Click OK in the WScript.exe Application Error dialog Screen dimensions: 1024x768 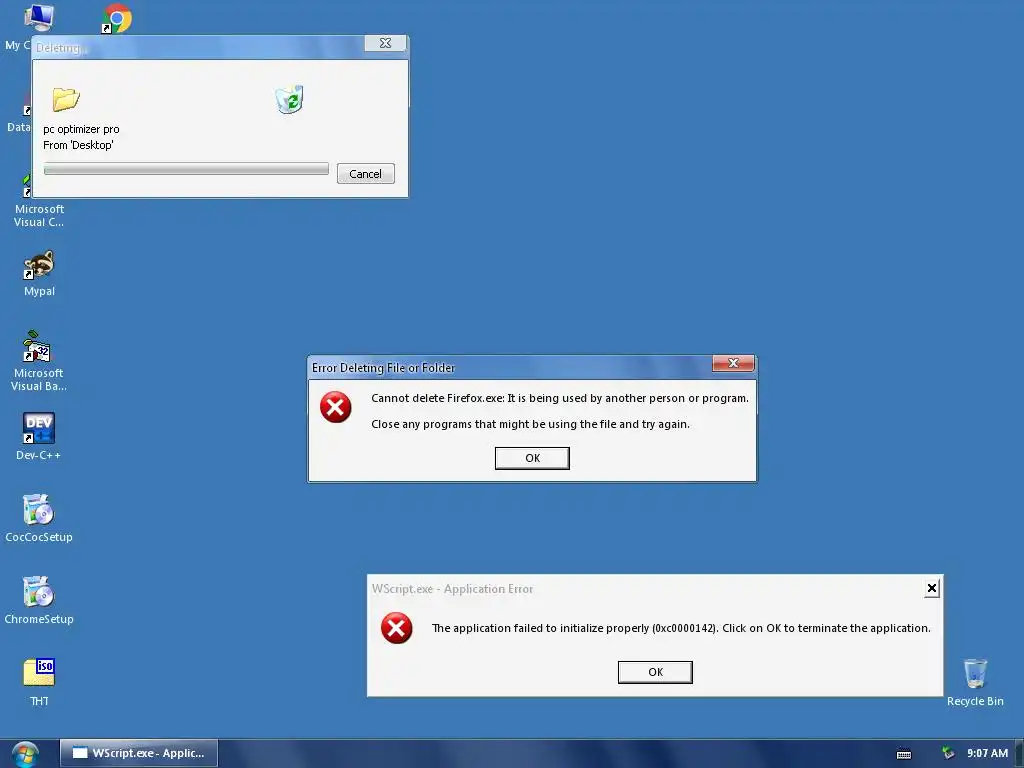tap(655, 672)
